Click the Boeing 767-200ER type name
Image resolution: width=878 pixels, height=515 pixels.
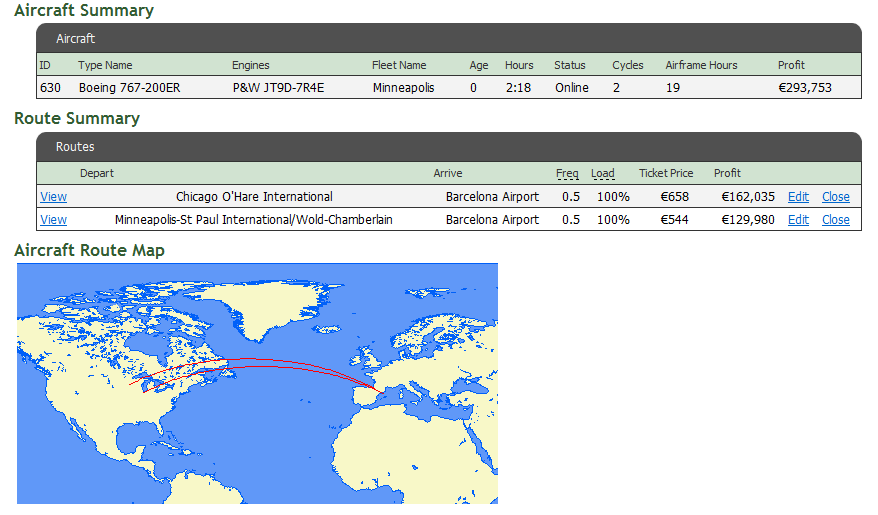129,88
